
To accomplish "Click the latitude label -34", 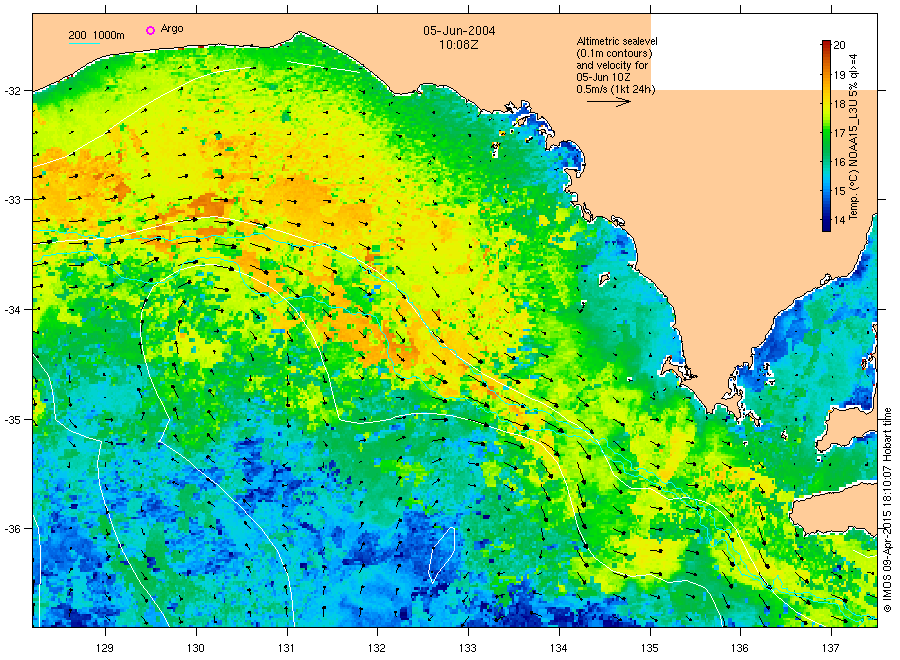I will click(x=12, y=310).
